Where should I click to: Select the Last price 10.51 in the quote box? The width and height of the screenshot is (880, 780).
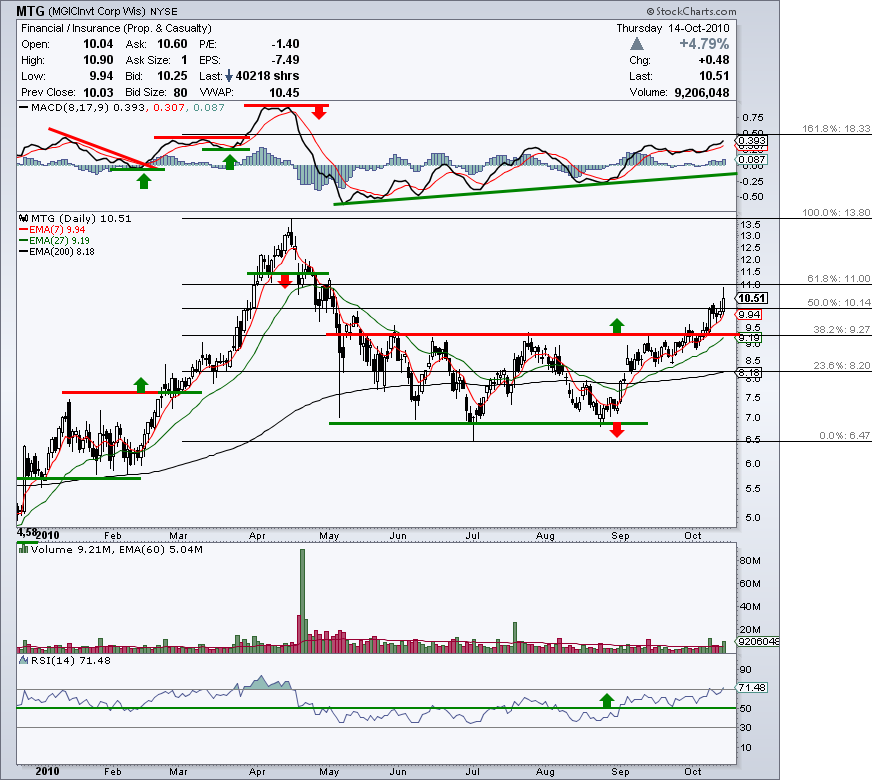click(x=714, y=76)
